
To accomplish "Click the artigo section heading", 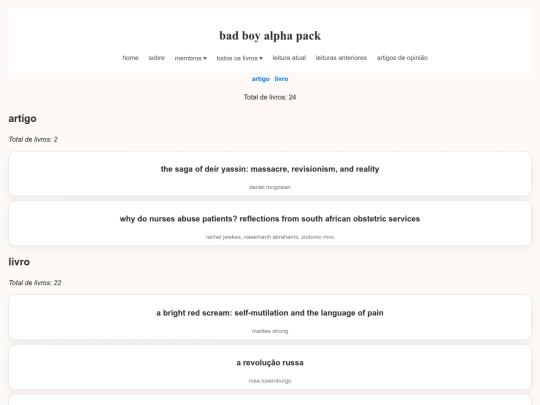I will click(x=22, y=118).
